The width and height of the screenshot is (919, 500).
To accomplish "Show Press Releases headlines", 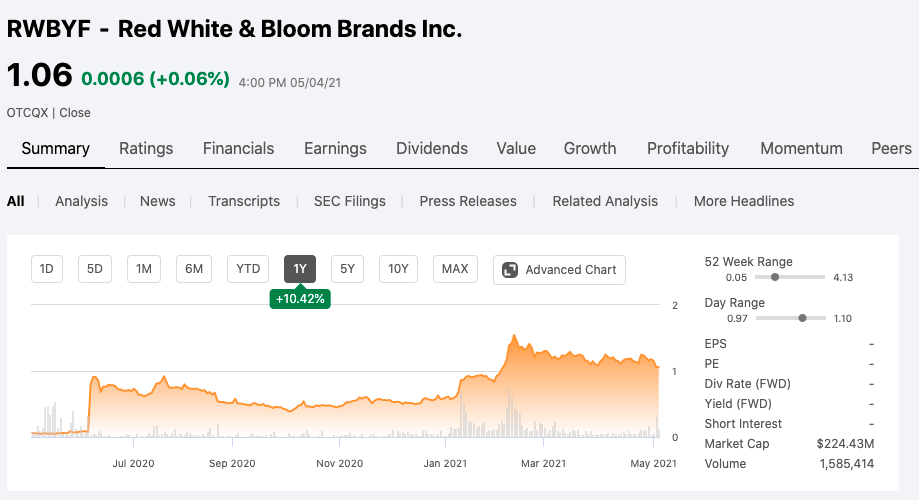I will tap(468, 201).
